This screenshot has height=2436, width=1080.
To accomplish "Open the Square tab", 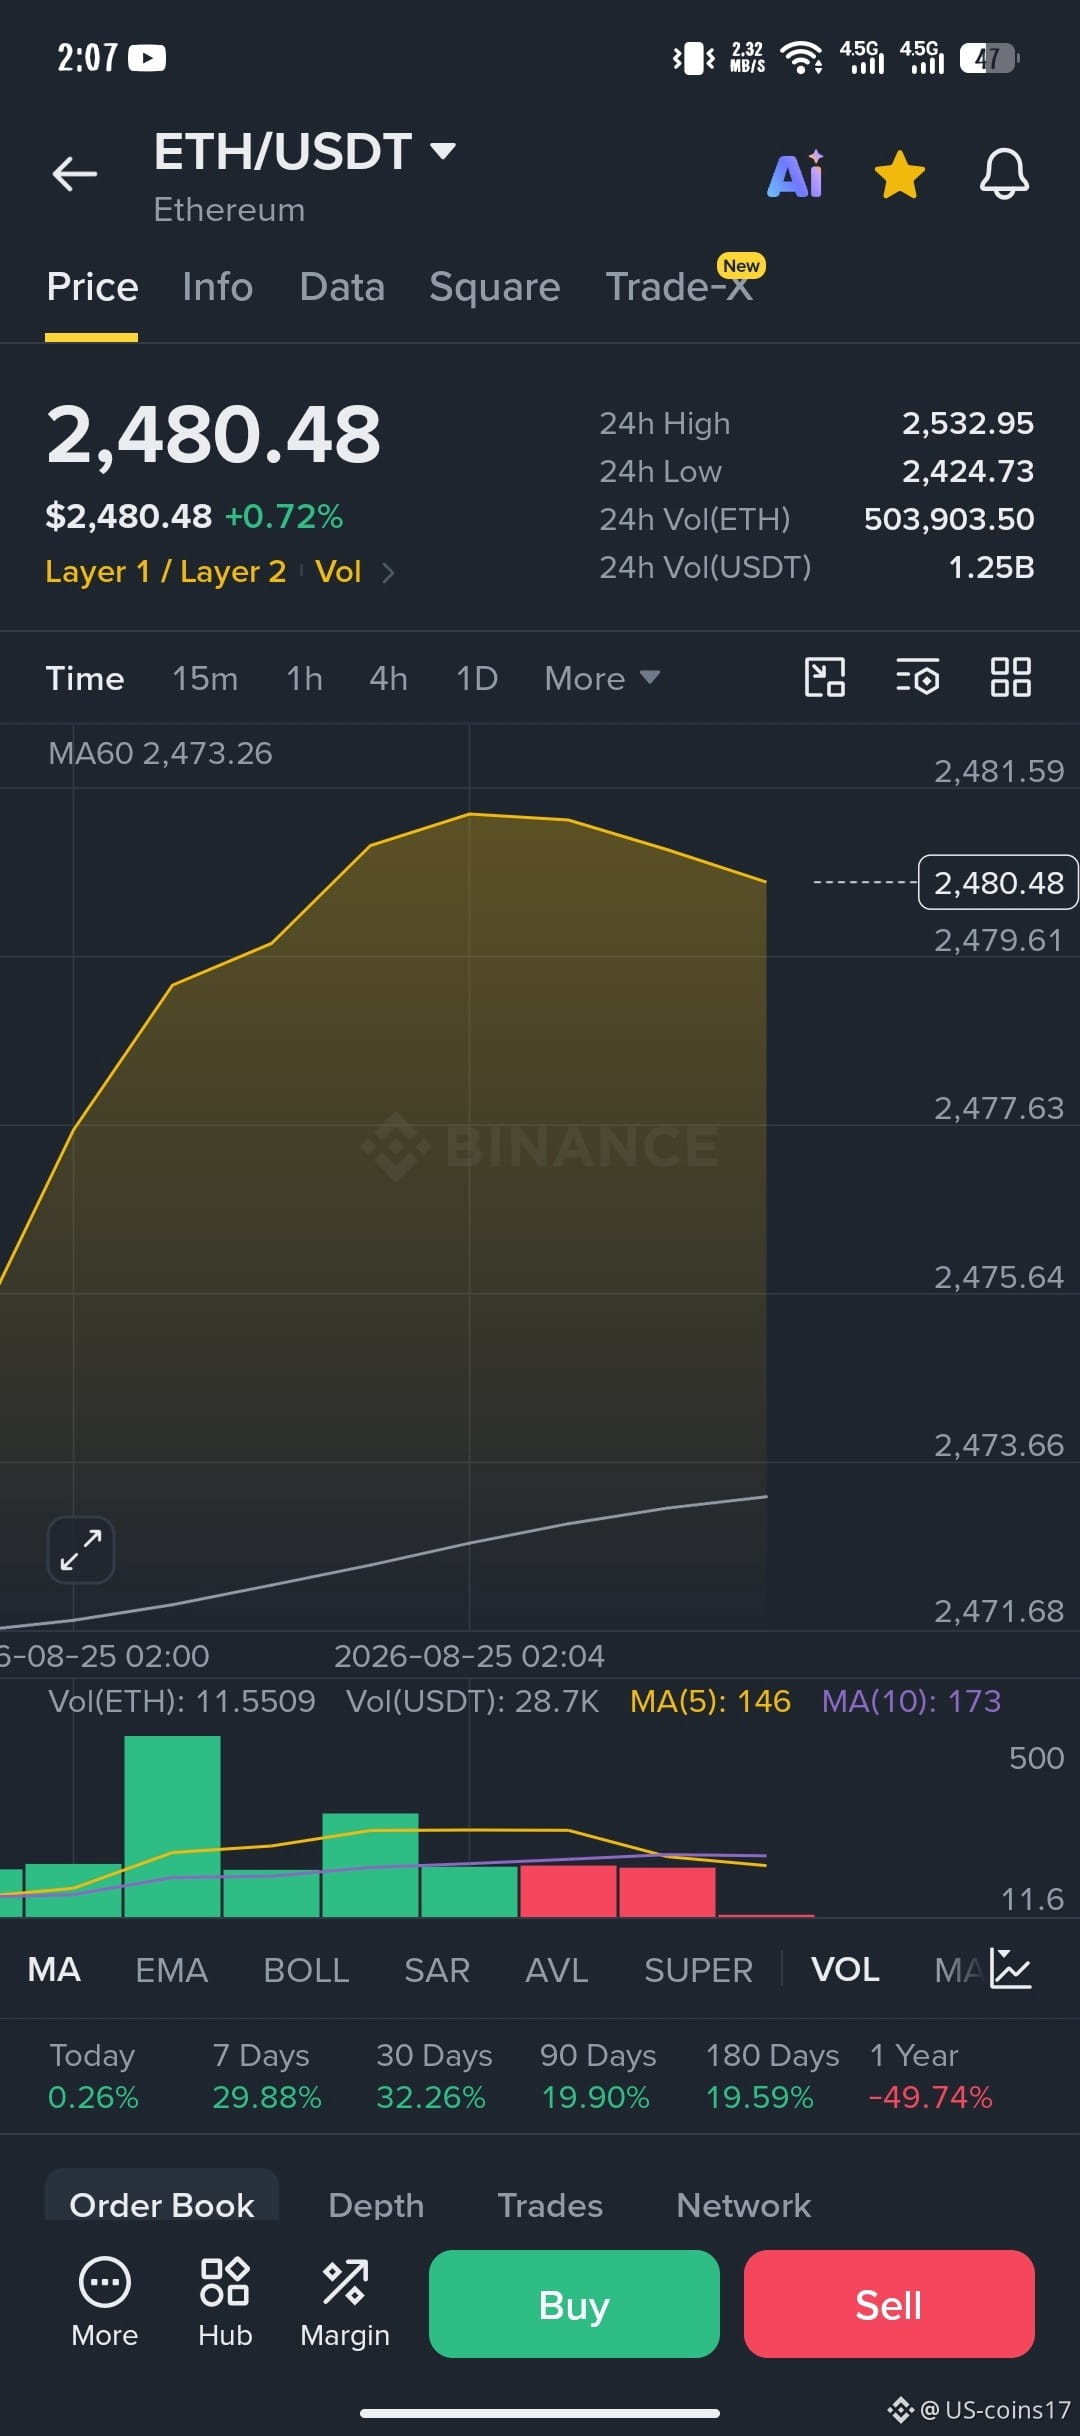I will point(495,287).
